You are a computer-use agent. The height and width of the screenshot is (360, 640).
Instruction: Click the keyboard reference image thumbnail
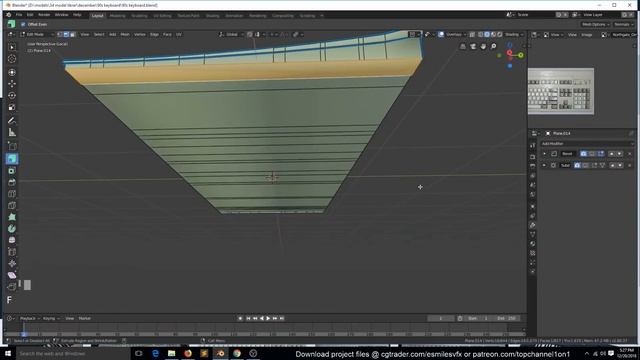point(561,91)
